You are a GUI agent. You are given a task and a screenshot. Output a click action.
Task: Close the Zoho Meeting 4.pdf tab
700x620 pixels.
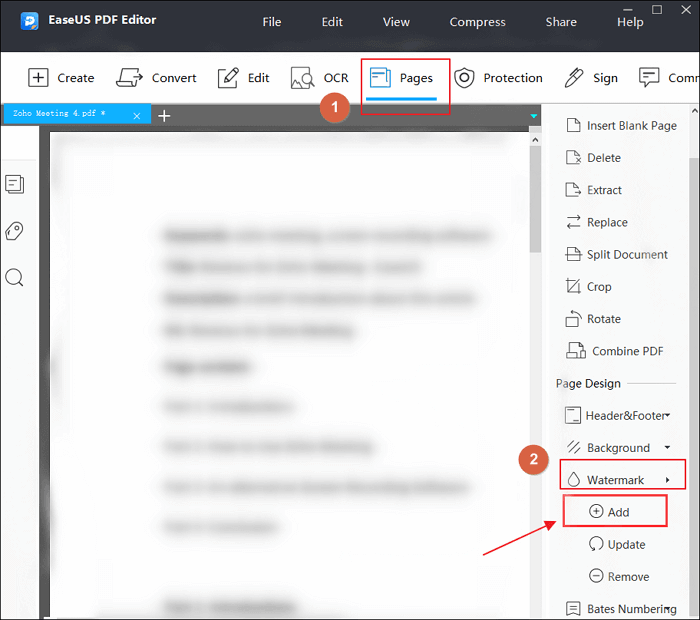click(x=137, y=116)
